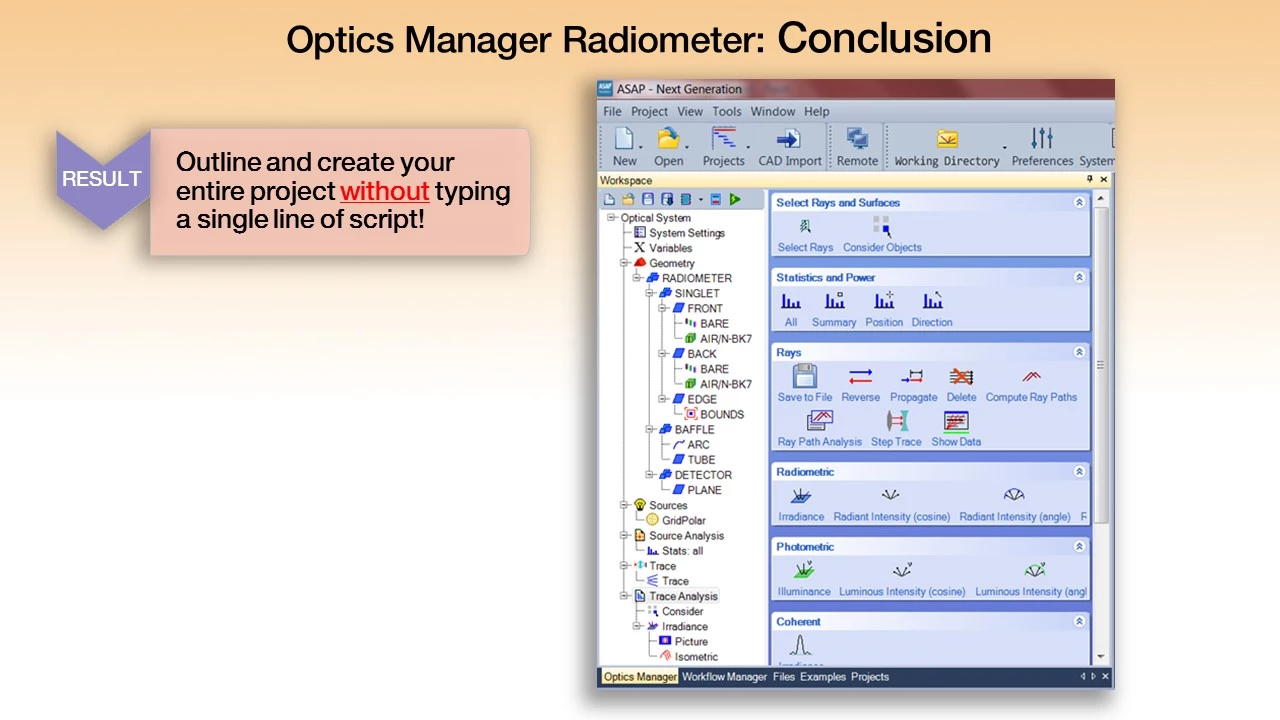Select the GridPolar source tree item
This screenshot has height=720, width=1280.
point(683,520)
